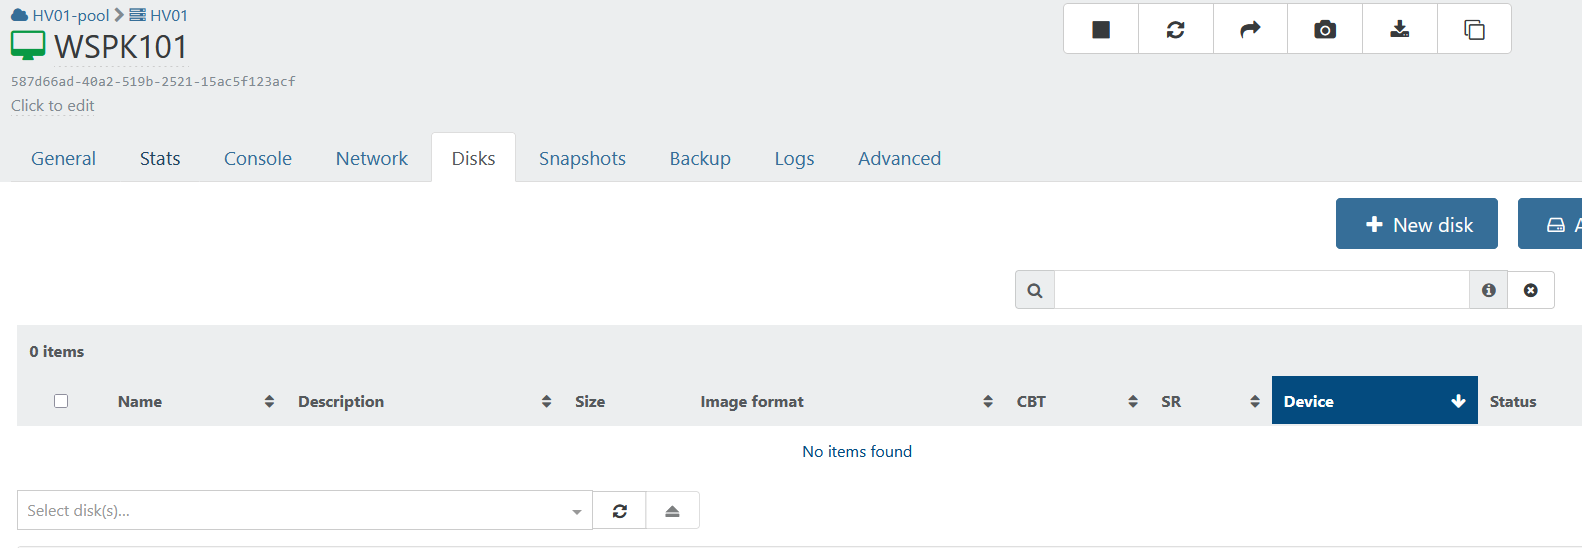Sort disks by Device column
Screen dimensions: 1582x548
(1374, 401)
